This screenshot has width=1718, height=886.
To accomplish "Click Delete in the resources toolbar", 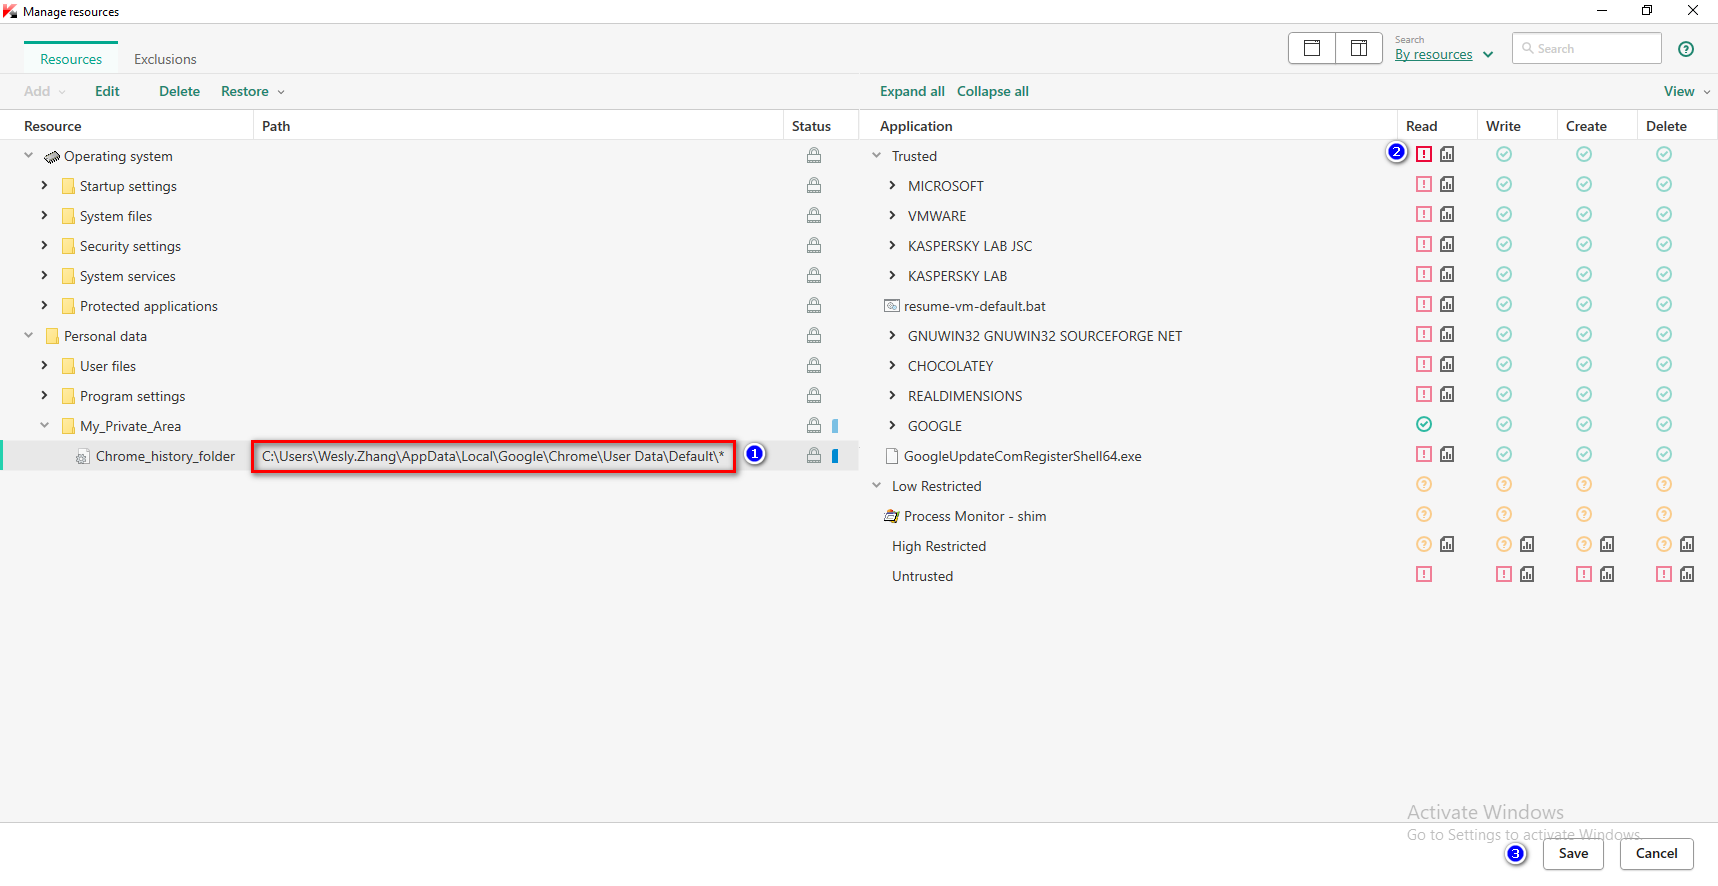I will (179, 91).
